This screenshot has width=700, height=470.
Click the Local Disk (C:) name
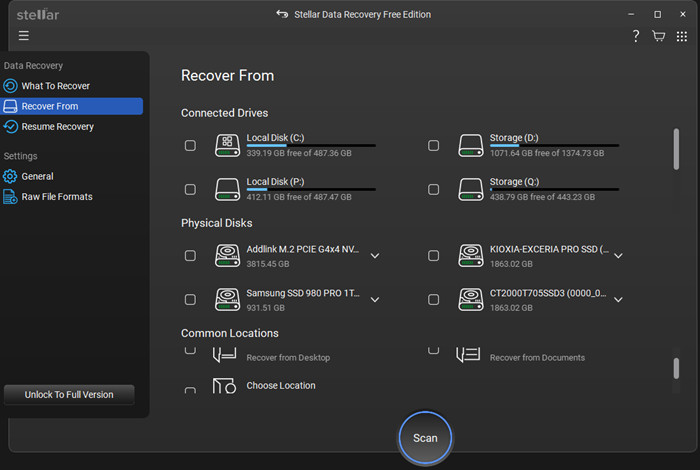pyautogui.click(x=275, y=137)
